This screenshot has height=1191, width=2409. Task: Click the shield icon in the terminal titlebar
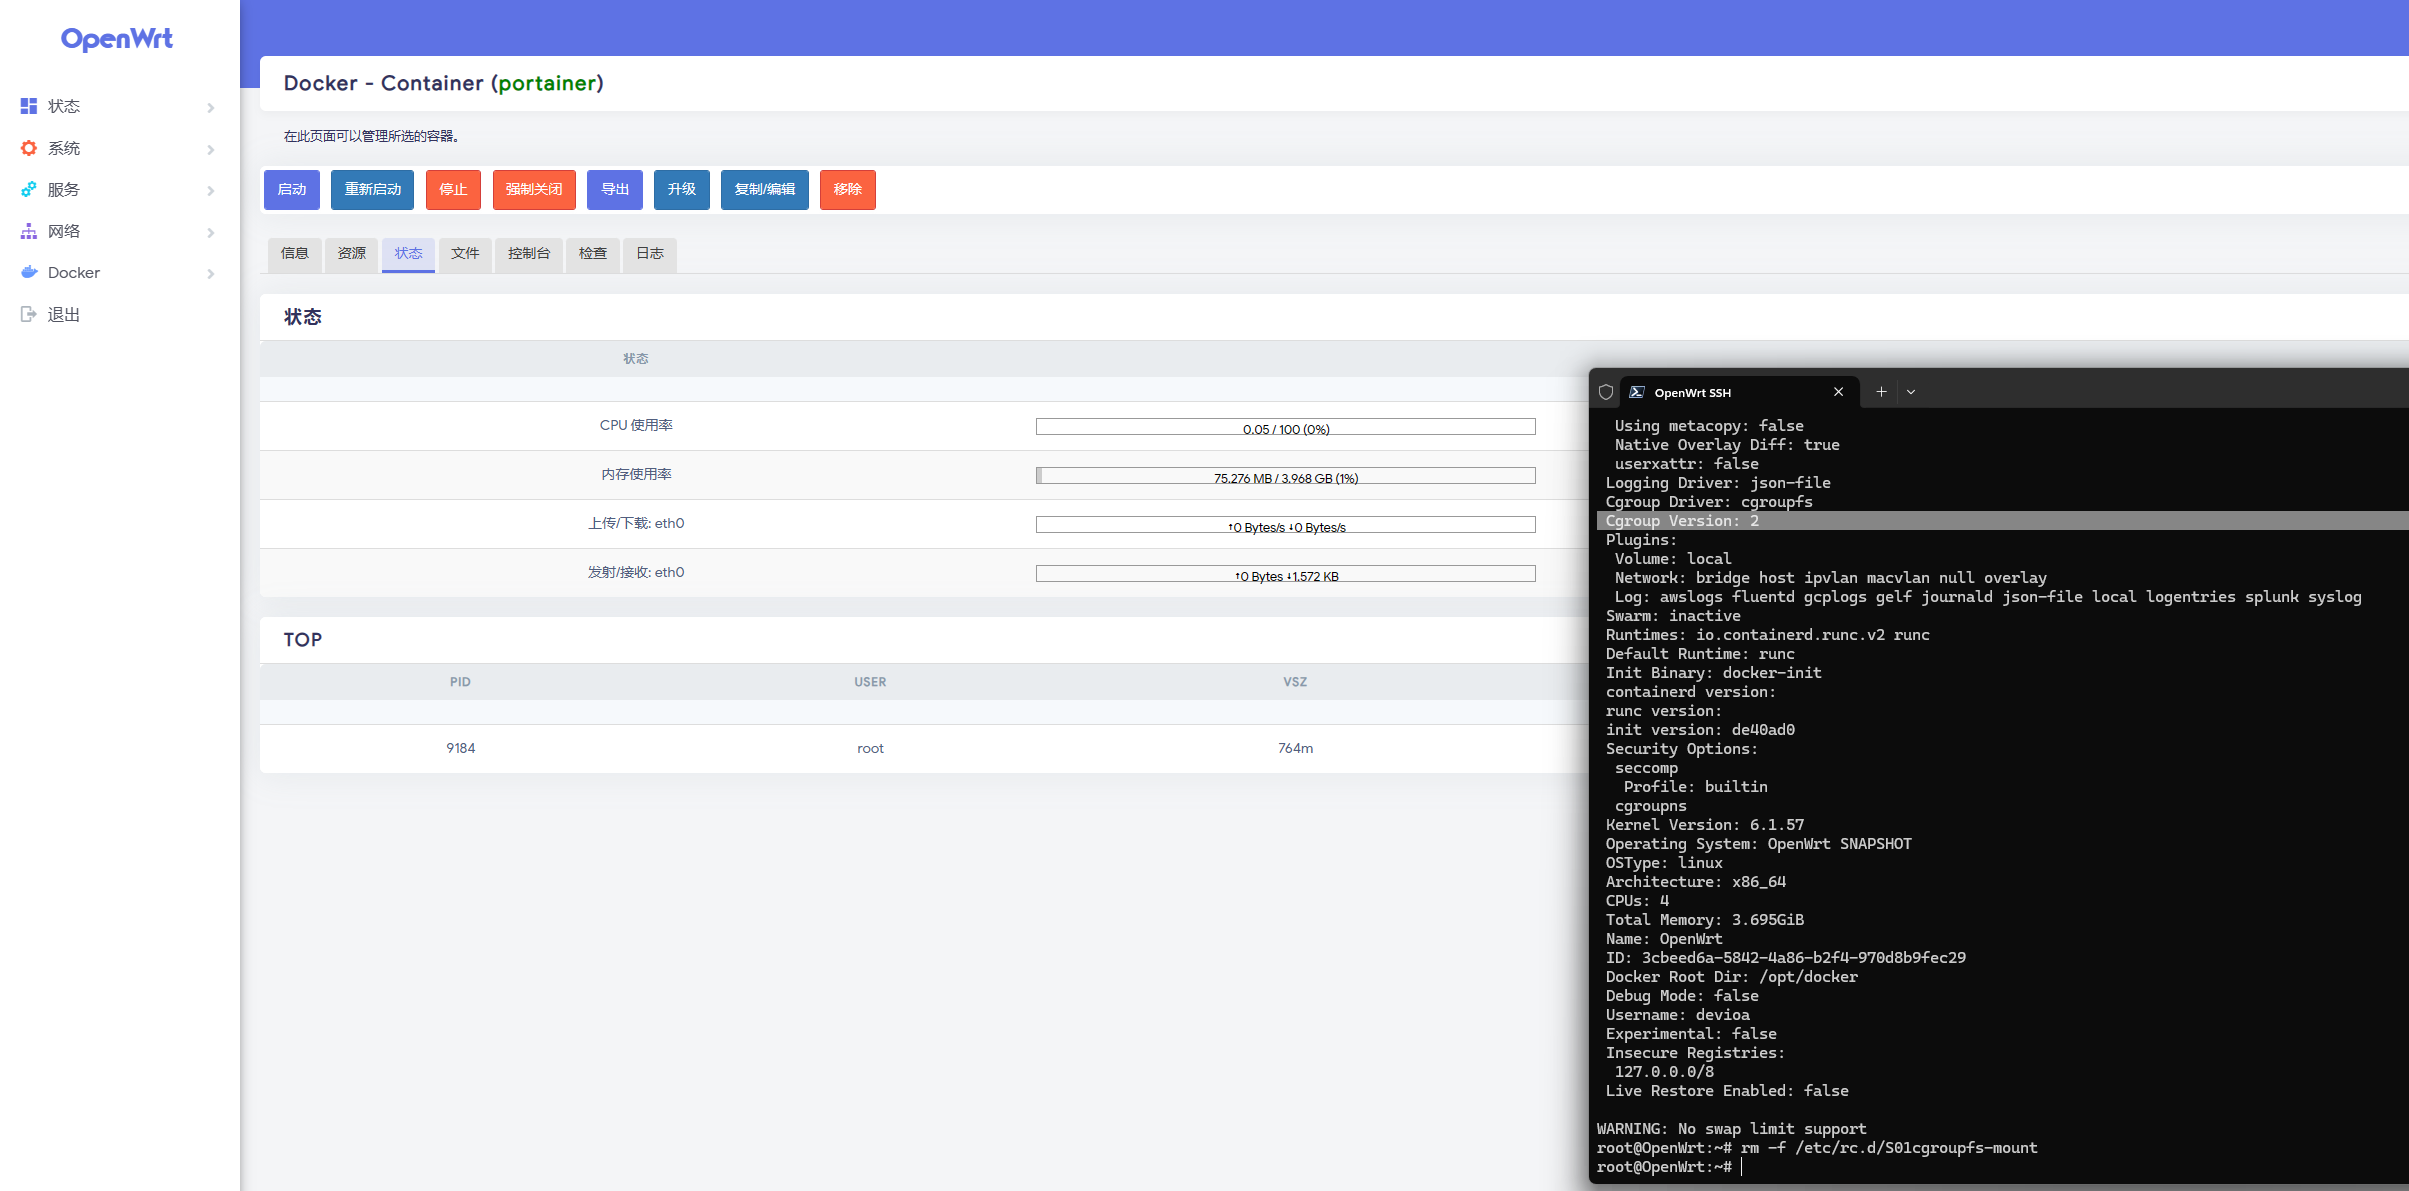click(x=1606, y=392)
